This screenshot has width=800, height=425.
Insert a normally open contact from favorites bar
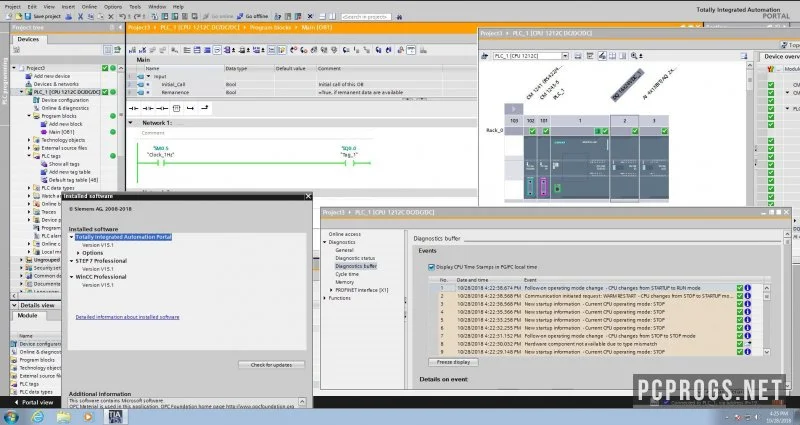point(134,108)
